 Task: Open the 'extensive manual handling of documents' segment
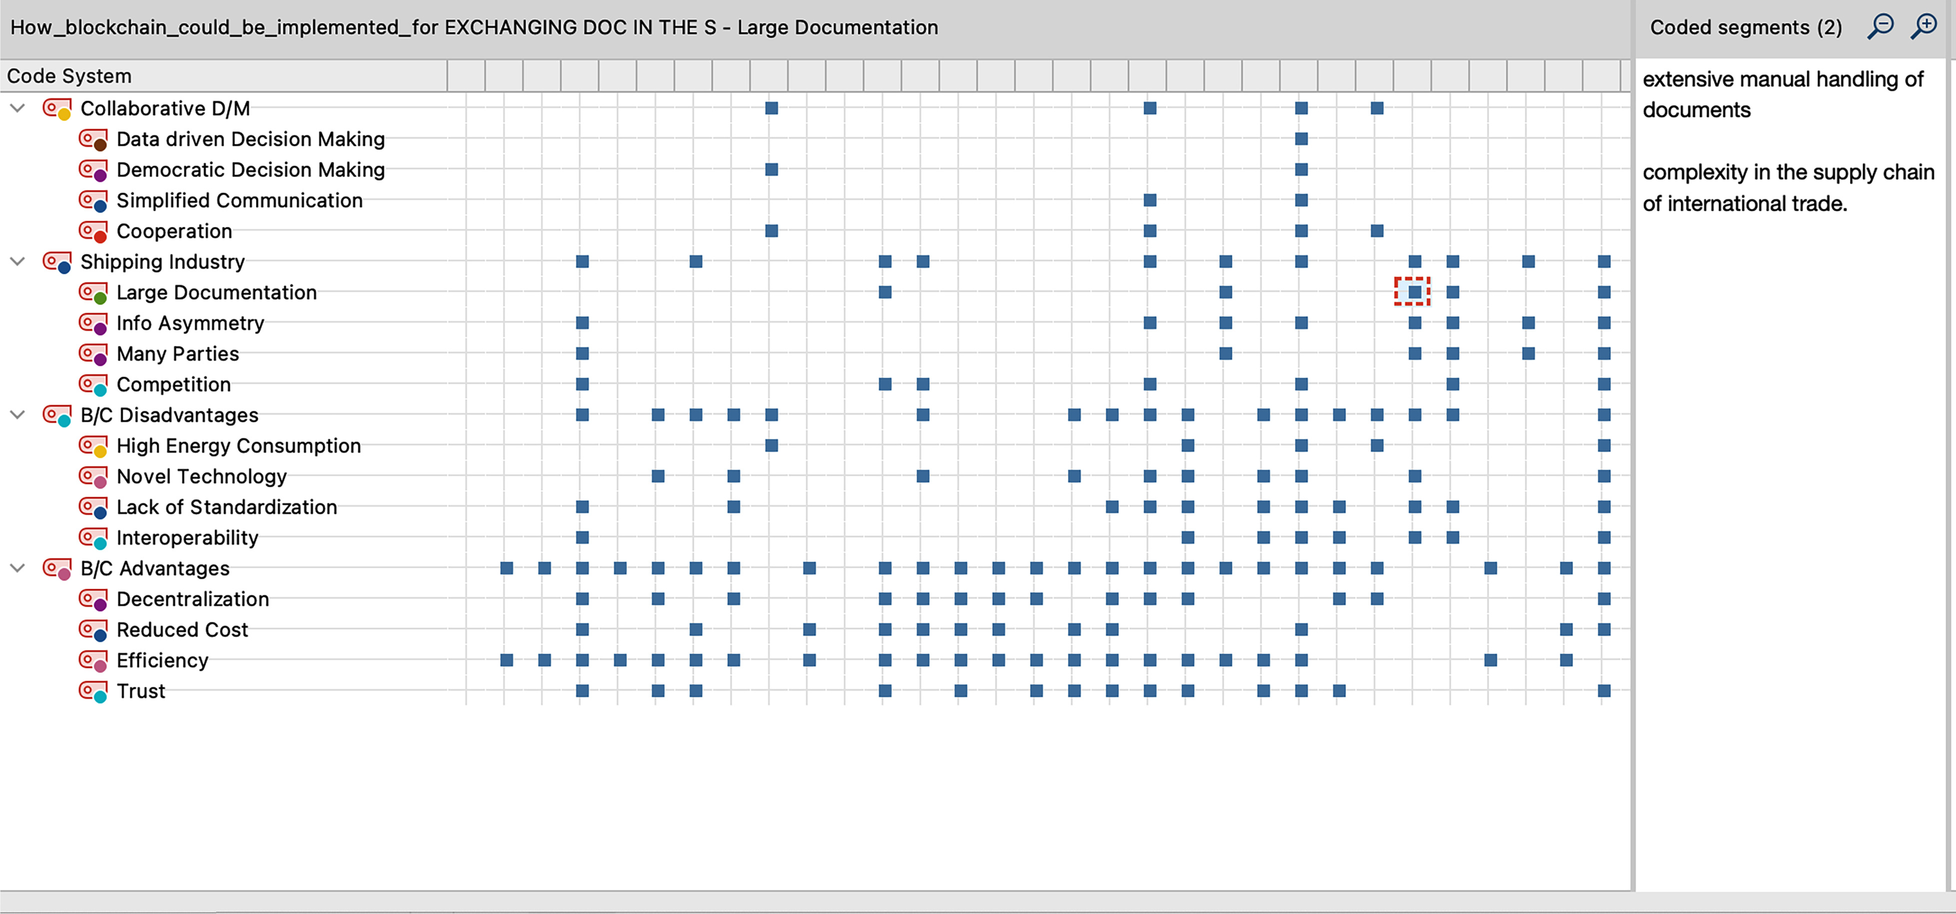click(1783, 95)
